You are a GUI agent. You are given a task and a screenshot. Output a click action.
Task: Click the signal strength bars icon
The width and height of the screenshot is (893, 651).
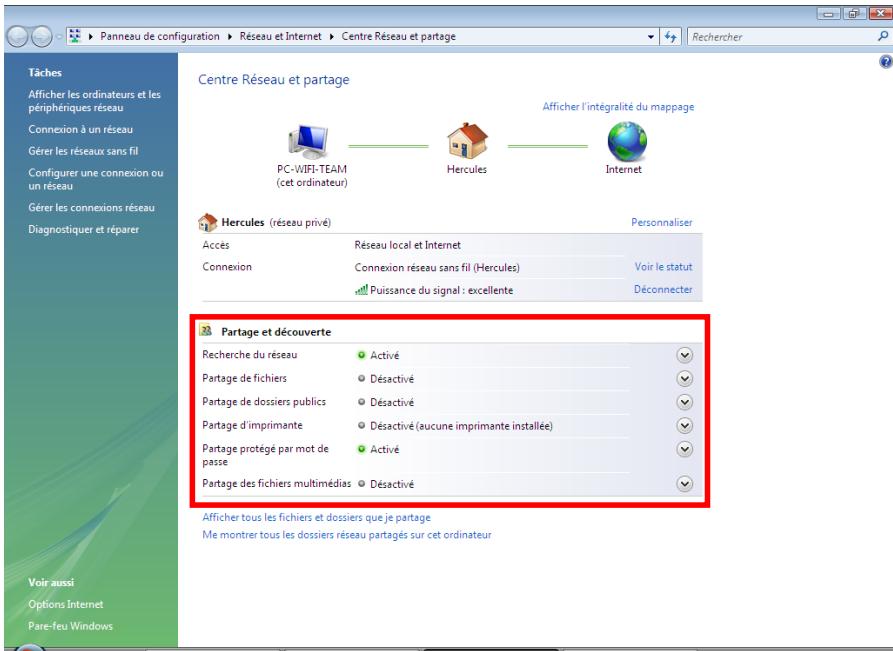pyautogui.click(x=361, y=290)
